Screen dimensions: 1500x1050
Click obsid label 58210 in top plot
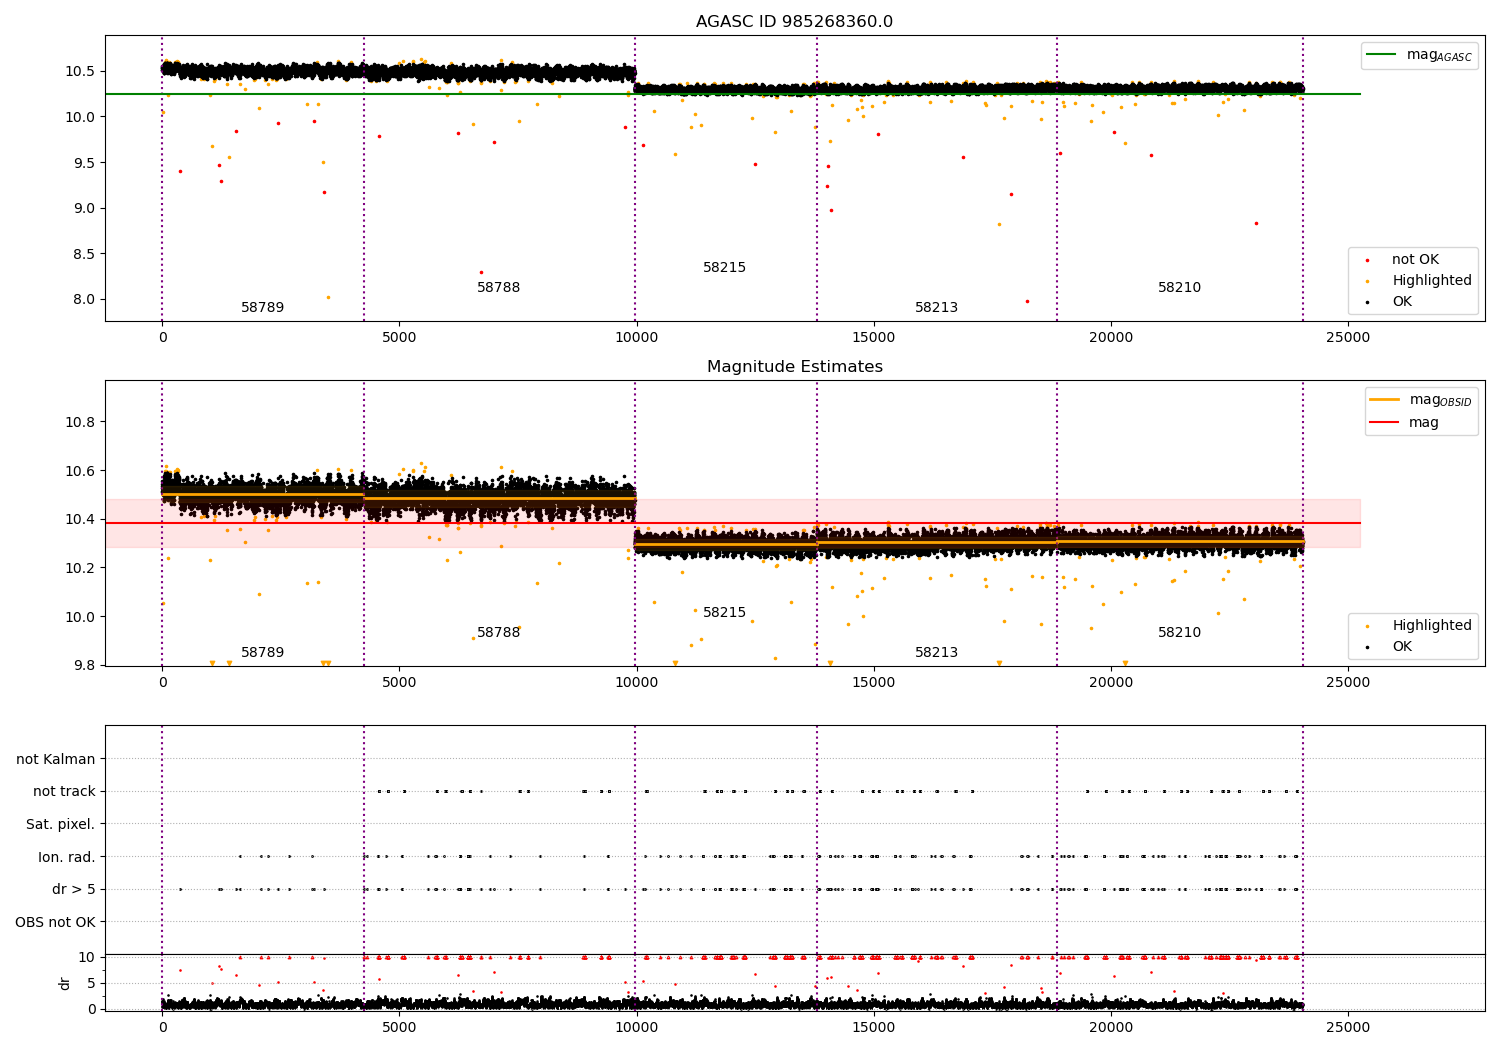point(1180,288)
